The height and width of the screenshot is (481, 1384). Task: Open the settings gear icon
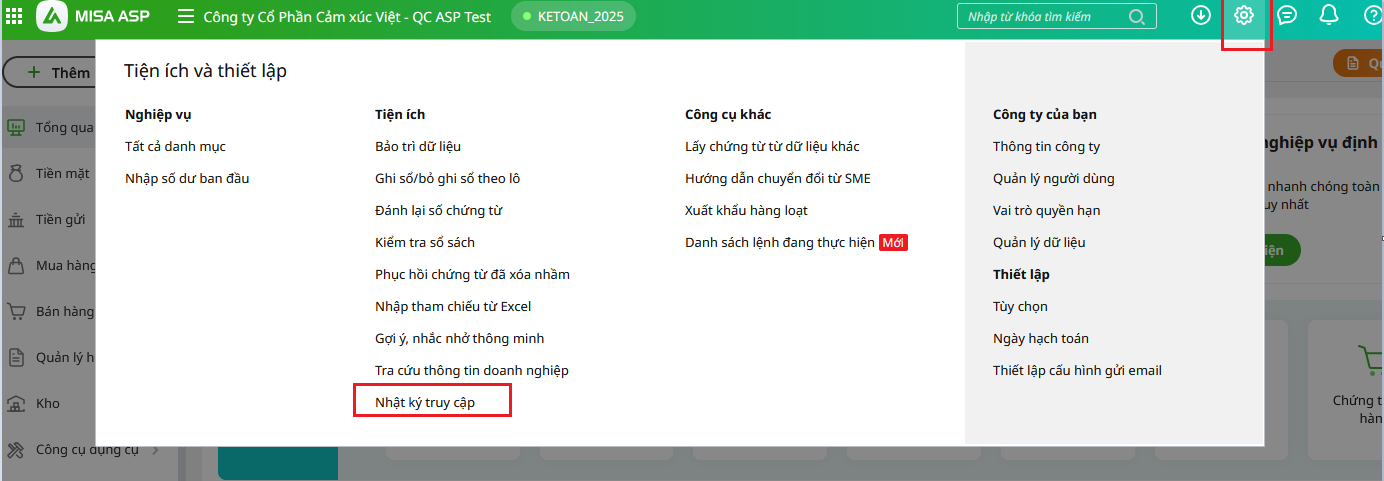click(x=1244, y=16)
